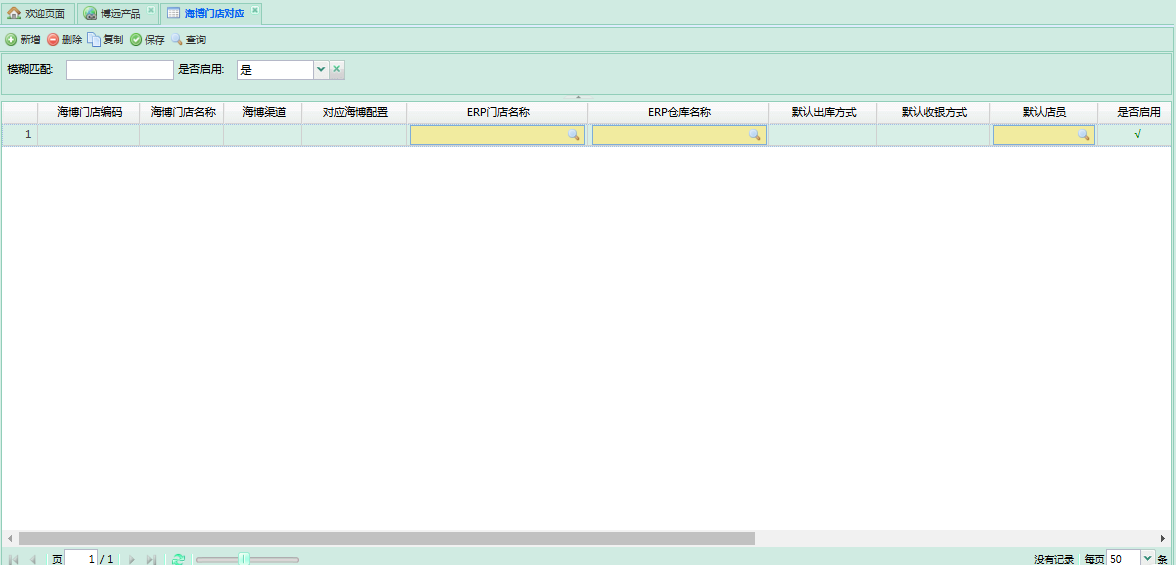Click the pager slider handle
The height and width of the screenshot is (565, 1176).
click(243, 559)
